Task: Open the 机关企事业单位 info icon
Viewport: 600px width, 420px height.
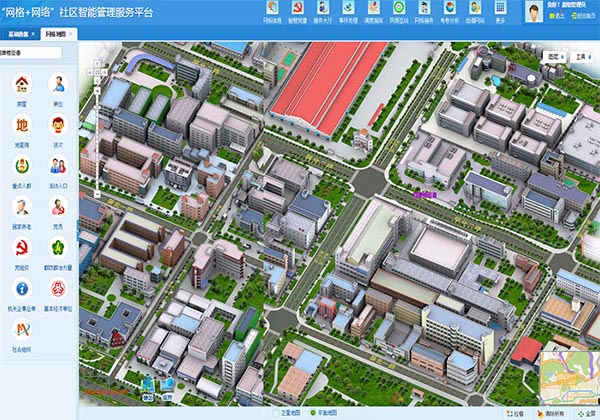Action: tap(21, 288)
